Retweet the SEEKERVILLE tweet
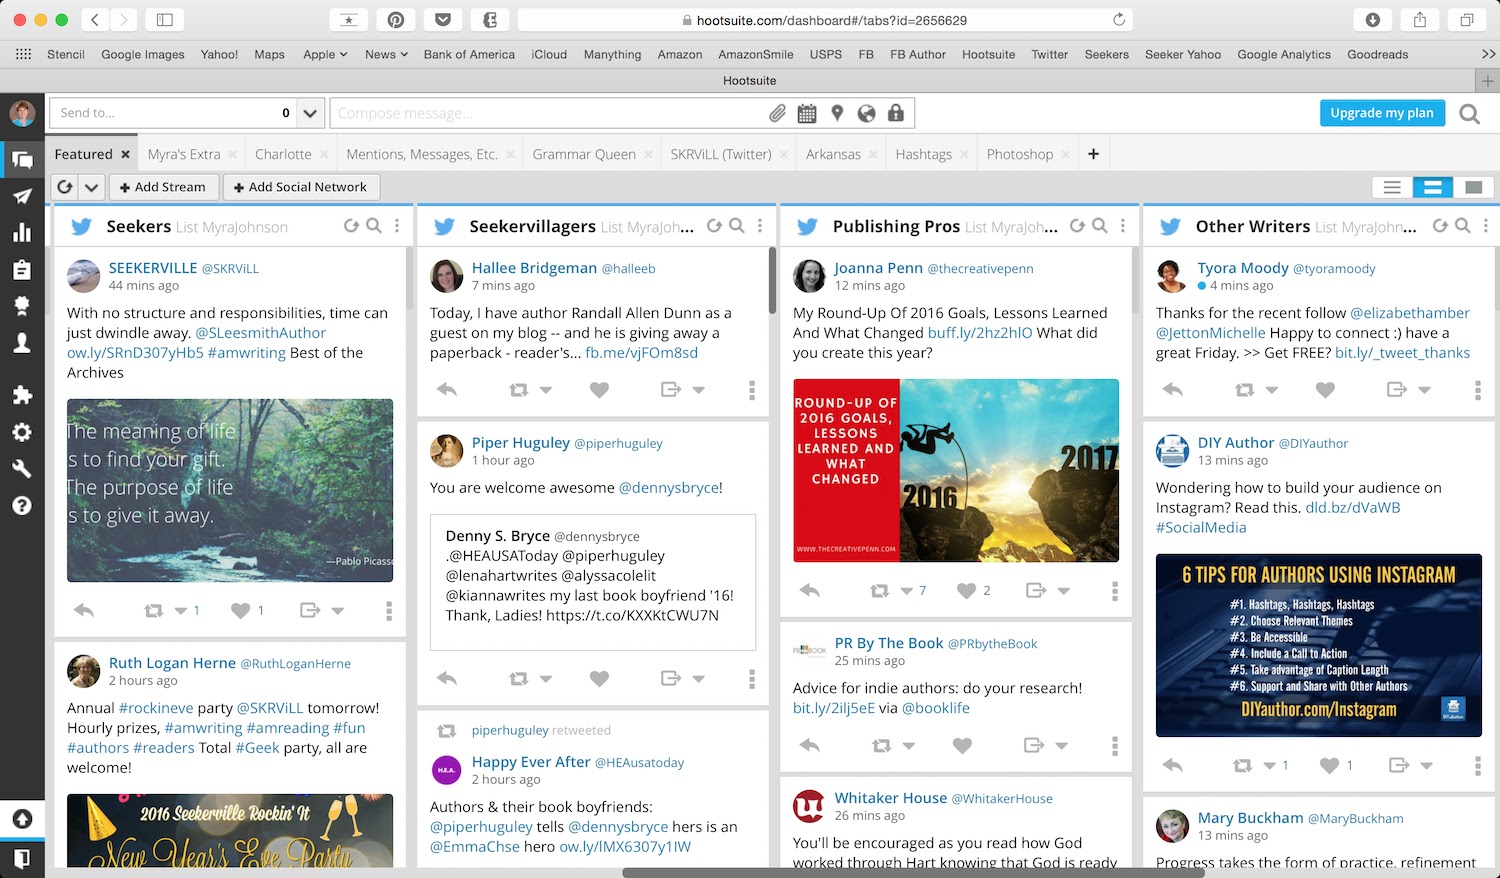Viewport: 1500px width, 878px height. click(x=153, y=610)
